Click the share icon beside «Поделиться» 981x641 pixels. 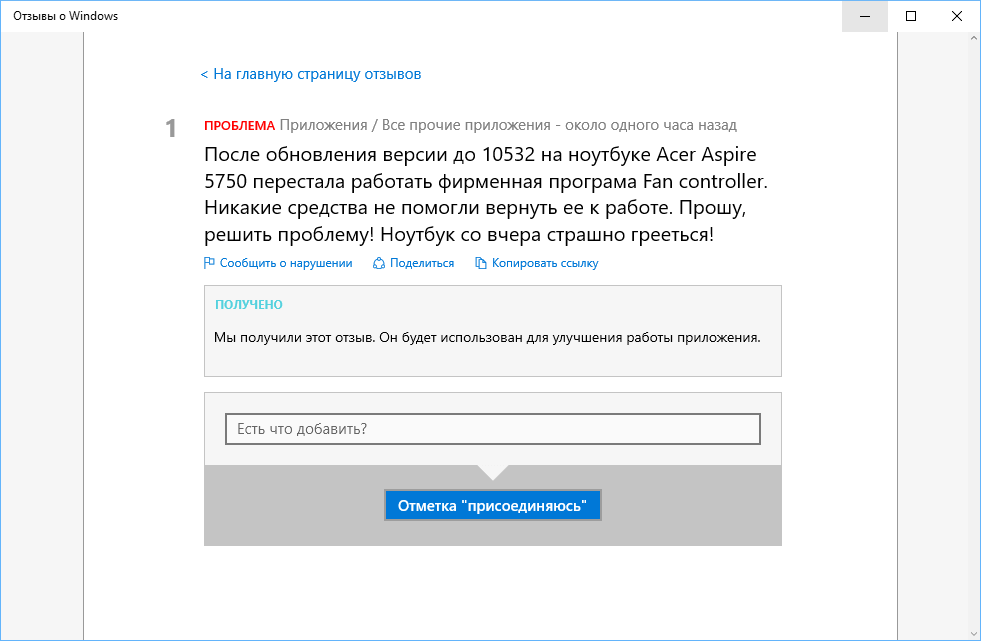(379, 263)
